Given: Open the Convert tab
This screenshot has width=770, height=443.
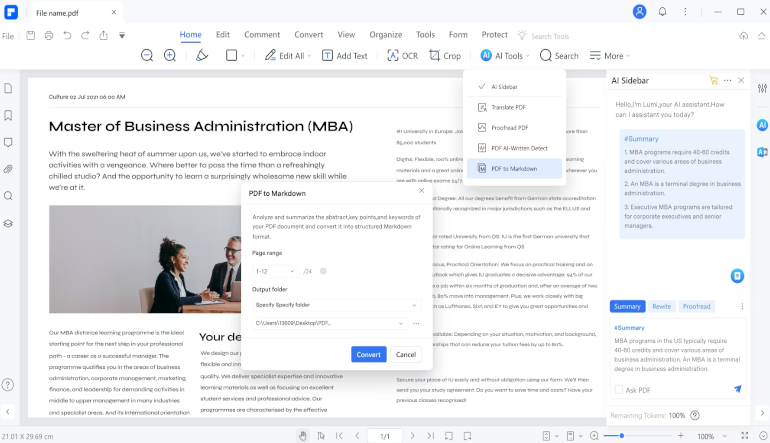Looking at the screenshot, I should 309,34.
